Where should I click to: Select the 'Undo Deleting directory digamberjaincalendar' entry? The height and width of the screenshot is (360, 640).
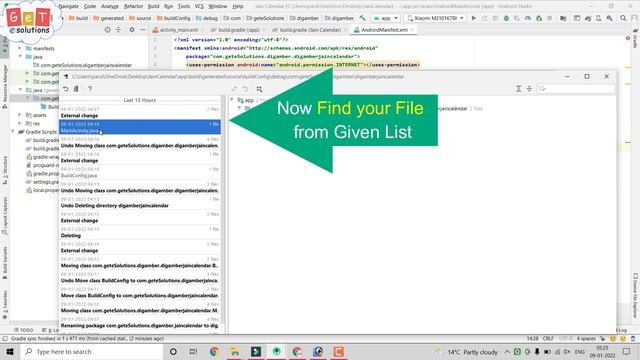(x=140, y=202)
